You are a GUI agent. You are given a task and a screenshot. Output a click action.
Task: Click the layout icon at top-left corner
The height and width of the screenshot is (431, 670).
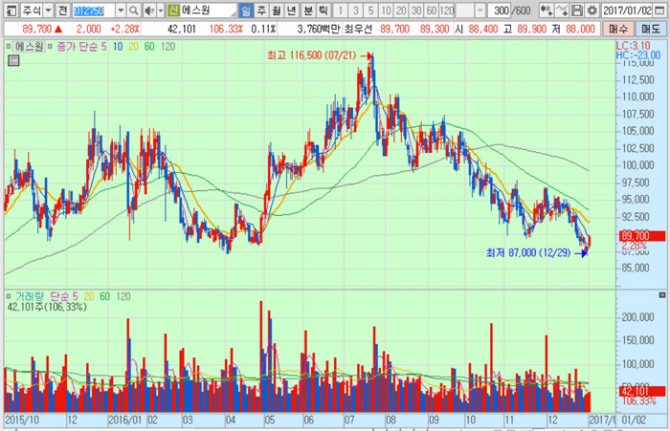[x=8, y=9]
